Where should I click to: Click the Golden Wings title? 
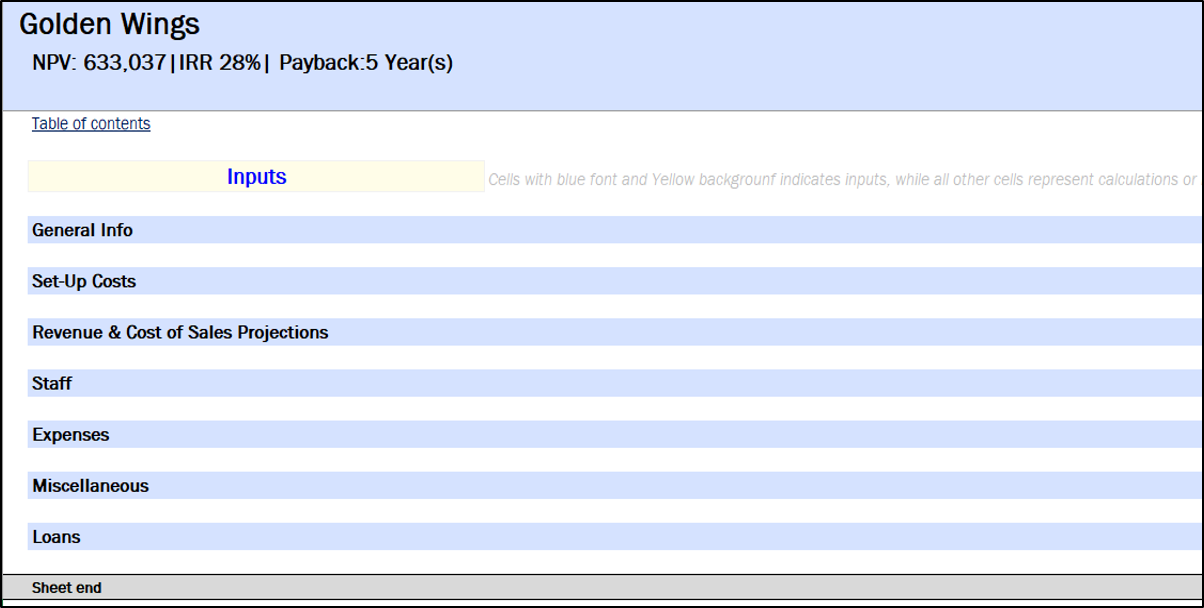[x=109, y=24]
